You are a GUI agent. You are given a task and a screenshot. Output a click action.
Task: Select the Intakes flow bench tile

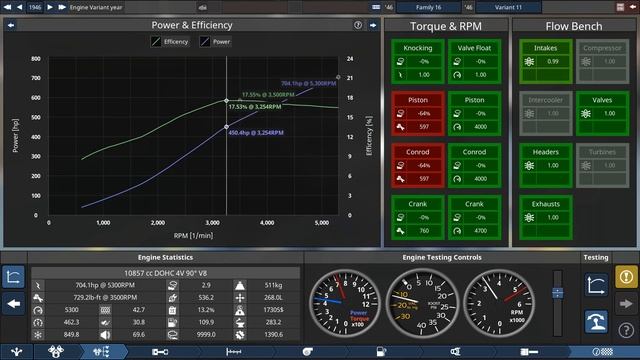click(546, 62)
